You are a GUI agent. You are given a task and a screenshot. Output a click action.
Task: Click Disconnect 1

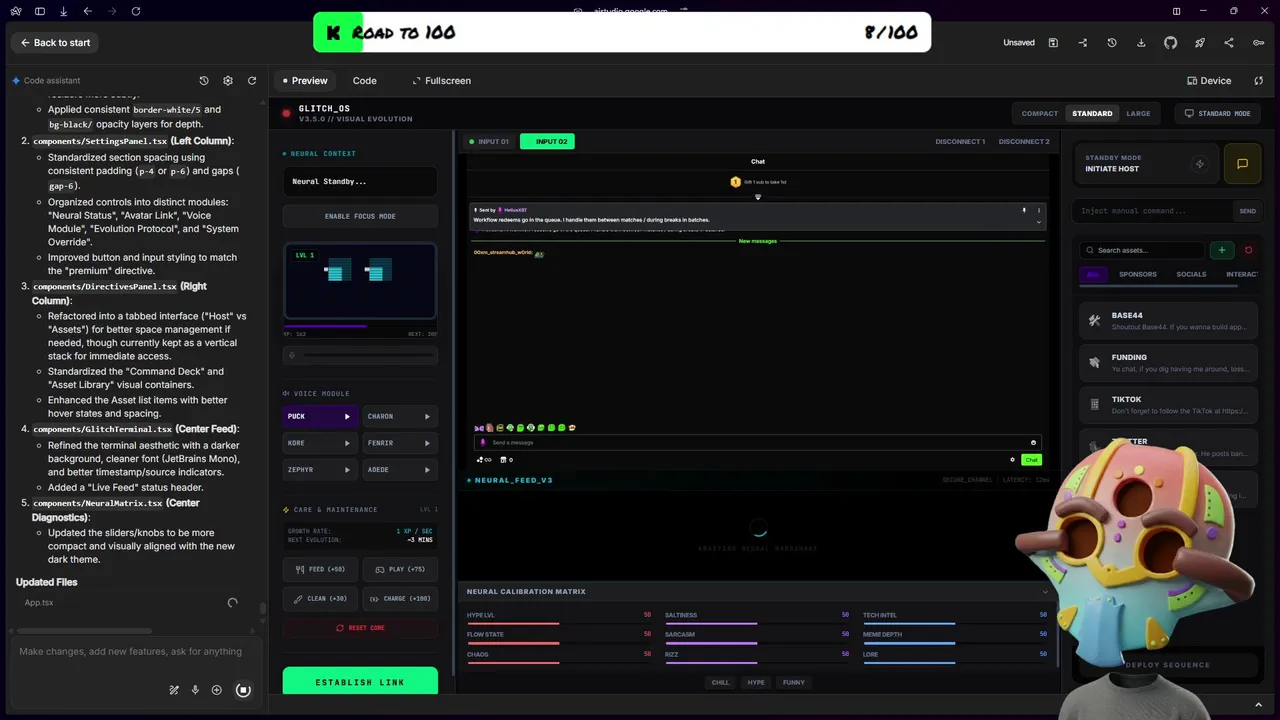[x=960, y=142]
